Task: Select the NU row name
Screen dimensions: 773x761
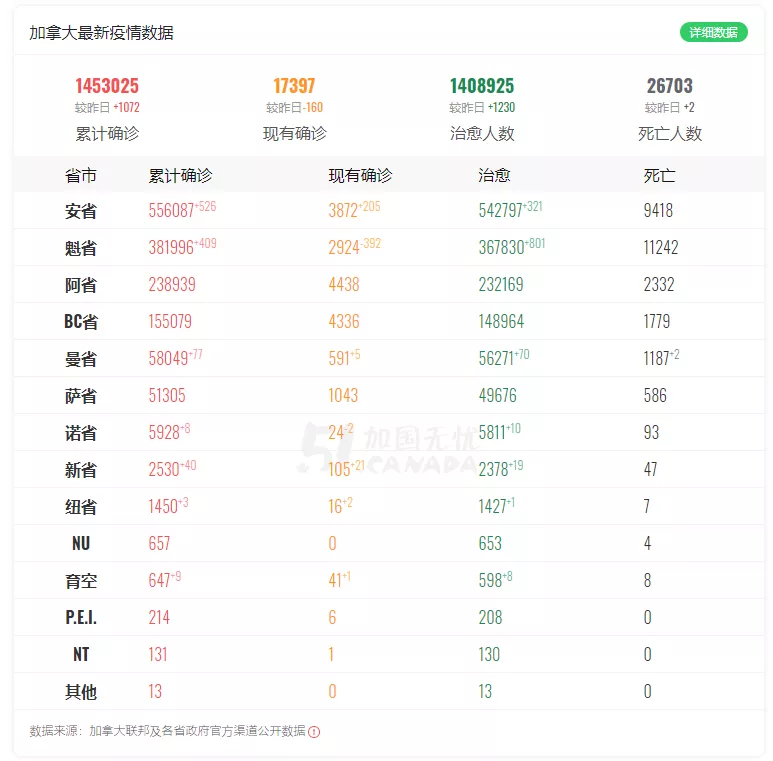Action: coord(81,544)
